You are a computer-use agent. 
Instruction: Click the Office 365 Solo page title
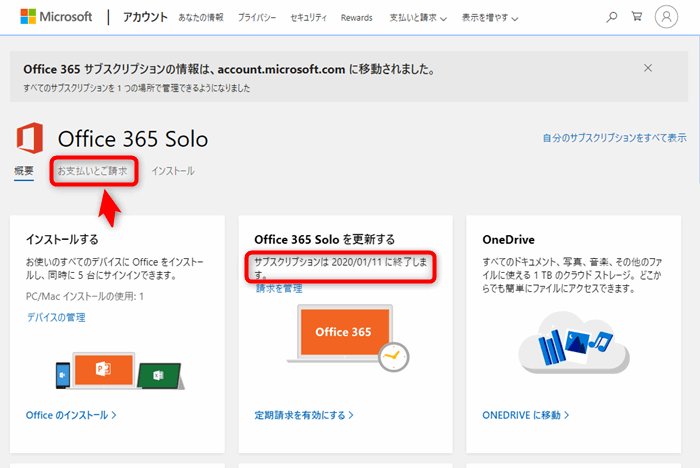click(x=133, y=138)
